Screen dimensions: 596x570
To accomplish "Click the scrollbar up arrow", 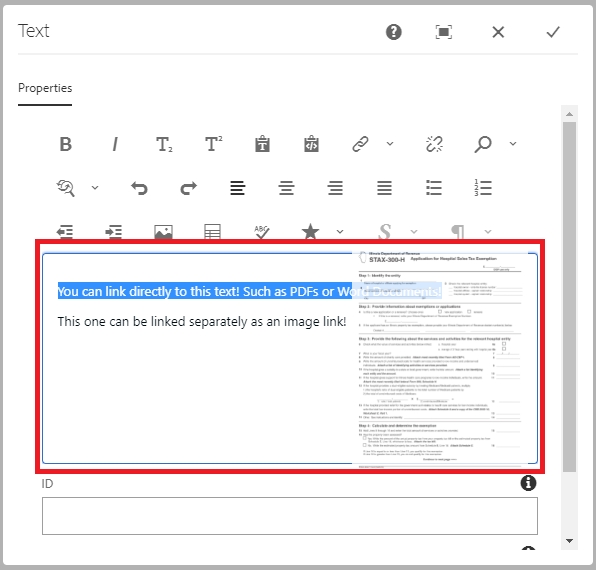I will (x=569, y=114).
